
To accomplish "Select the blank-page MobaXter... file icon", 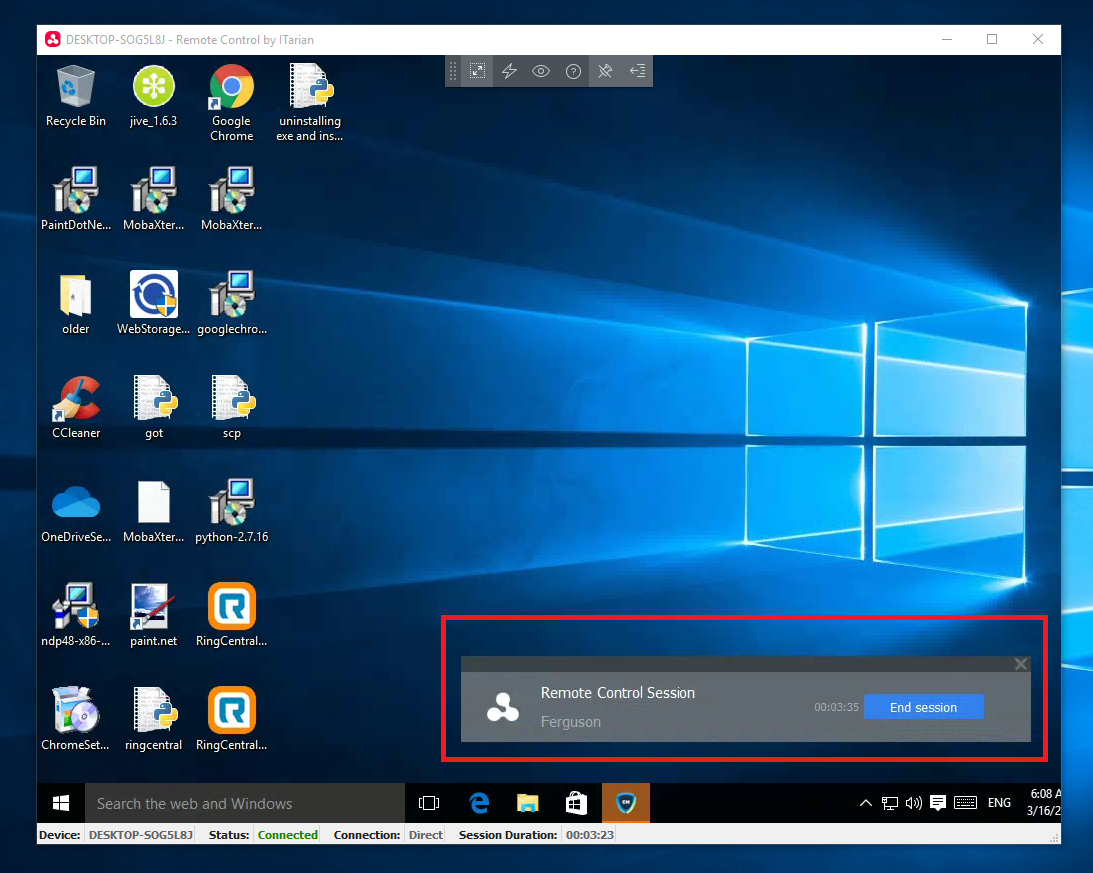I will tap(153, 512).
